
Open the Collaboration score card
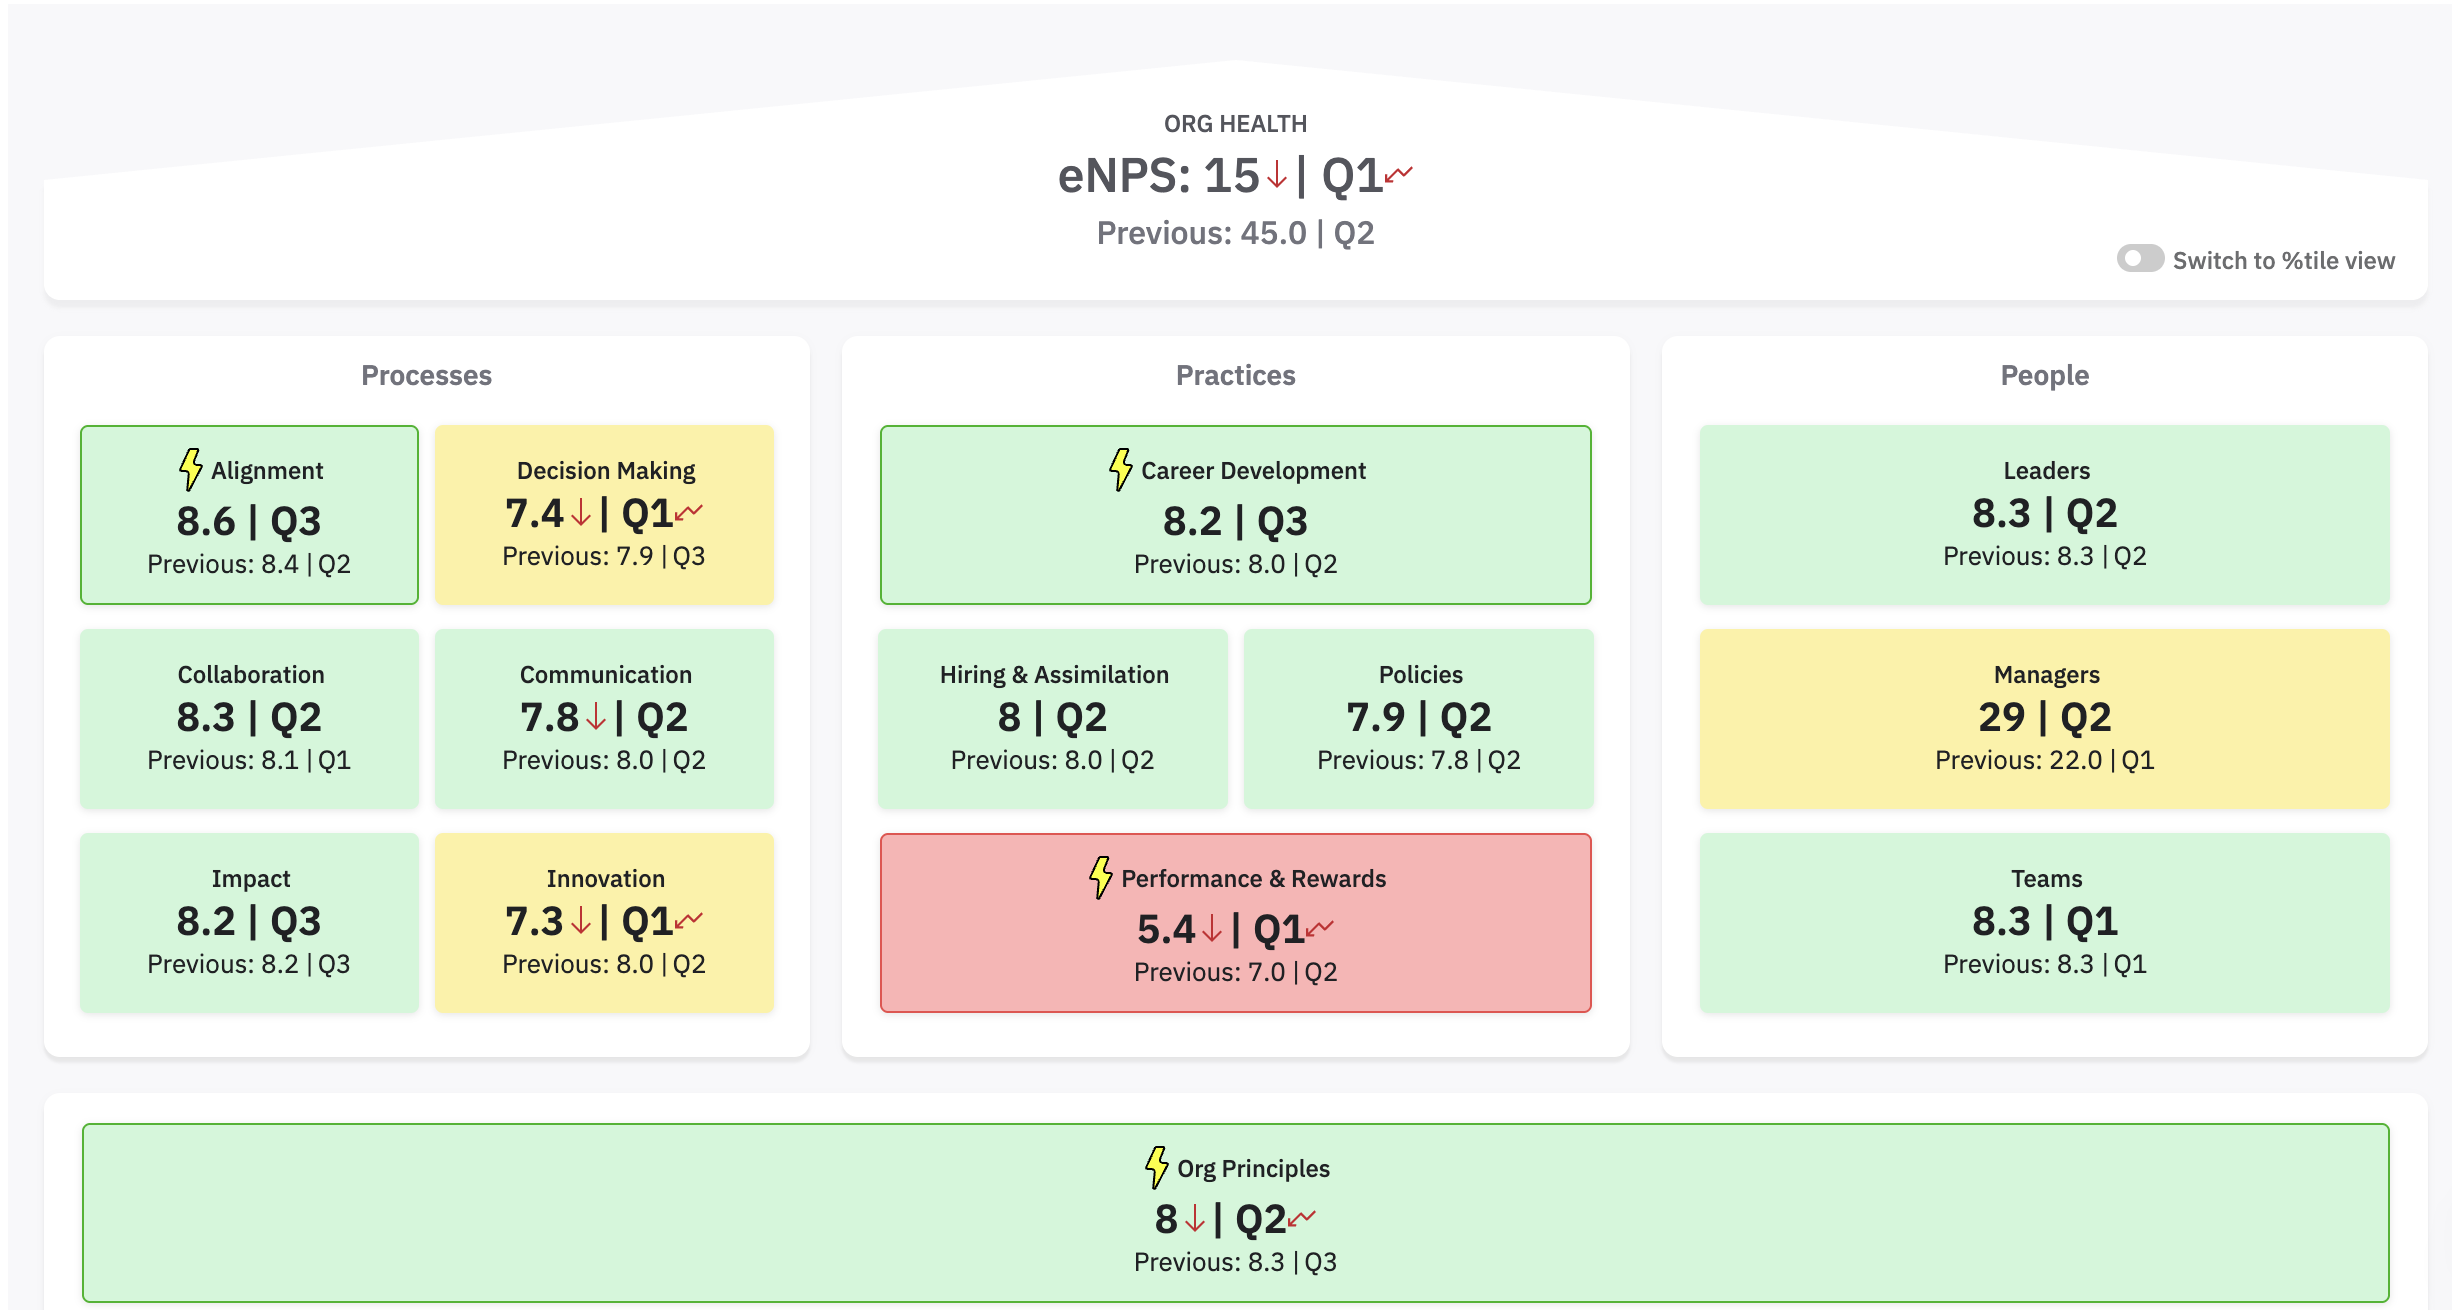(249, 718)
